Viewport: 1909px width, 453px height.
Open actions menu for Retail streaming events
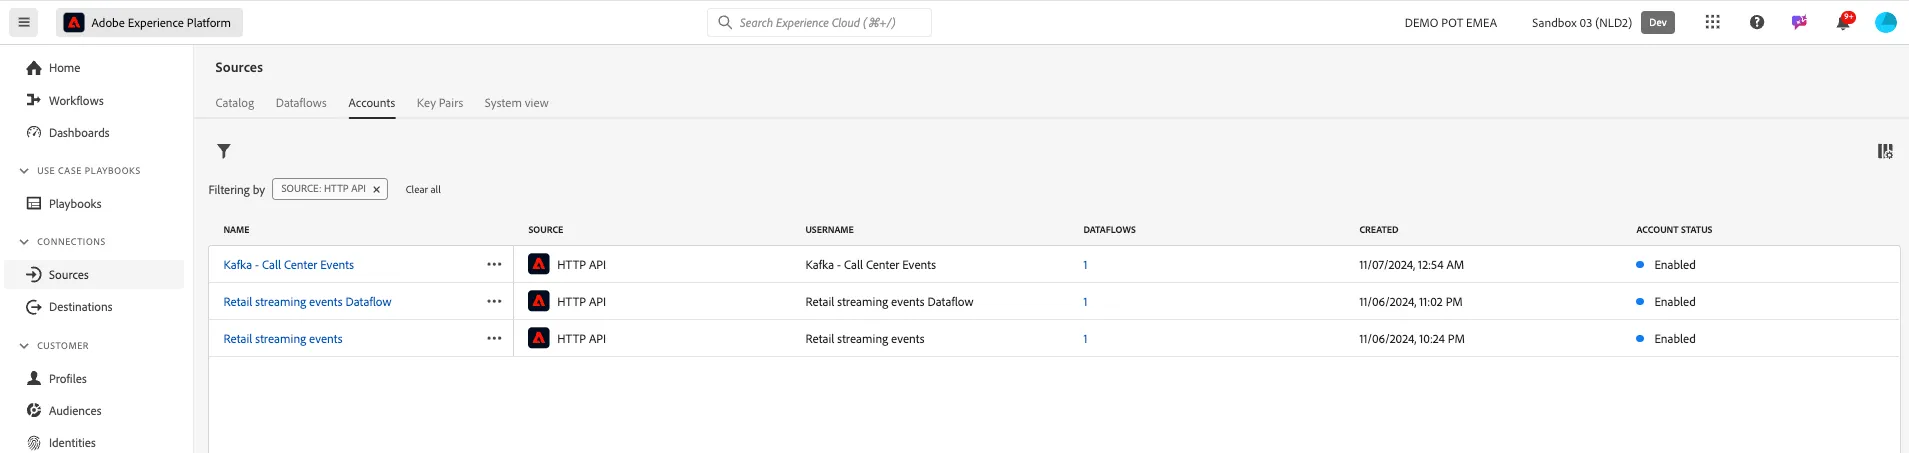click(x=494, y=339)
